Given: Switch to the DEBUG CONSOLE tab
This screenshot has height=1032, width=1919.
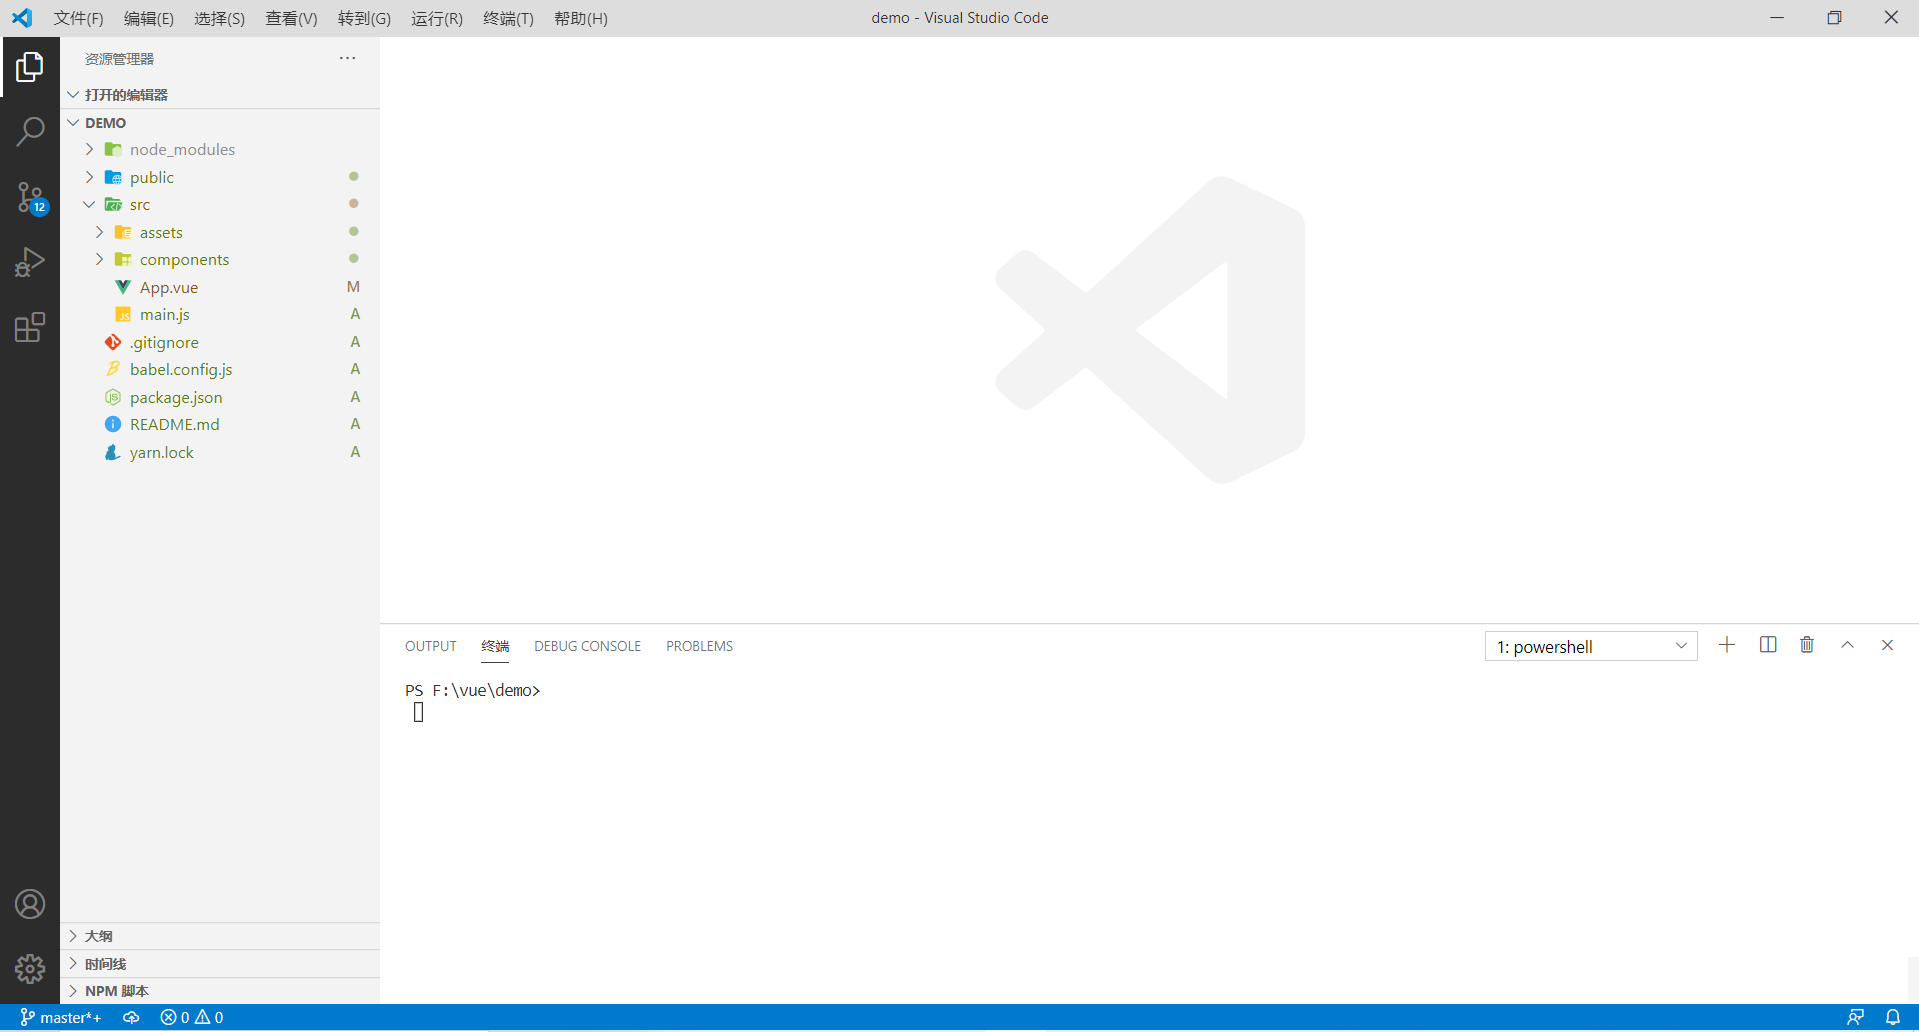Looking at the screenshot, I should [x=587, y=645].
